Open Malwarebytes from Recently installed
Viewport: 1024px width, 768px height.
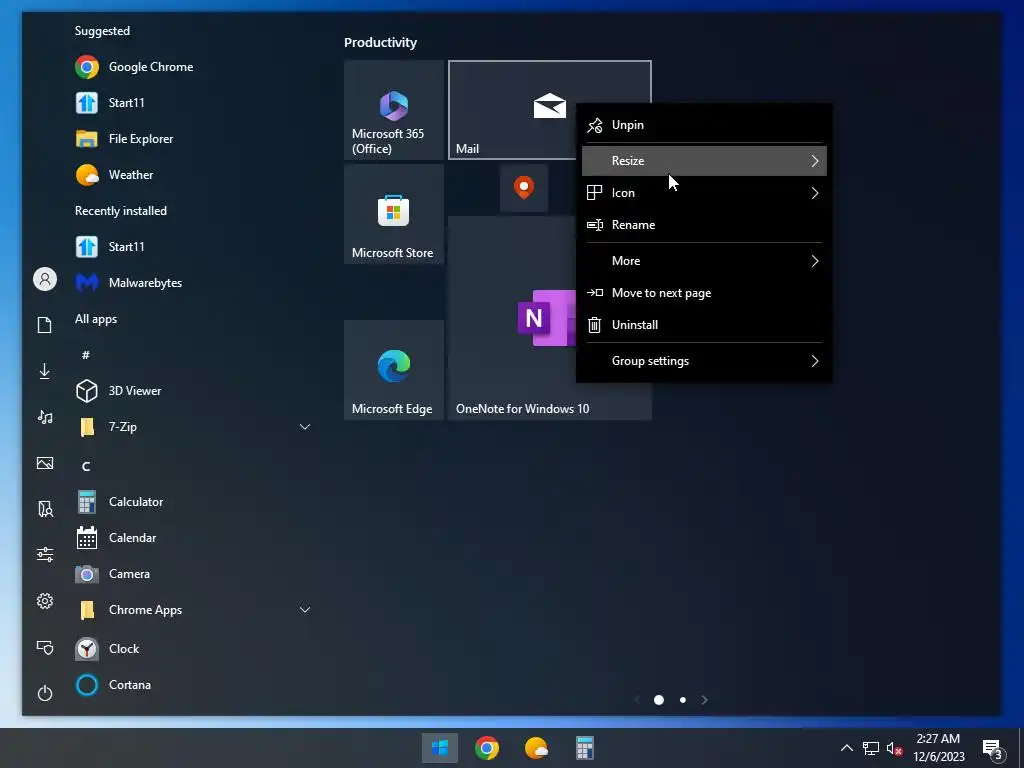tap(129, 282)
